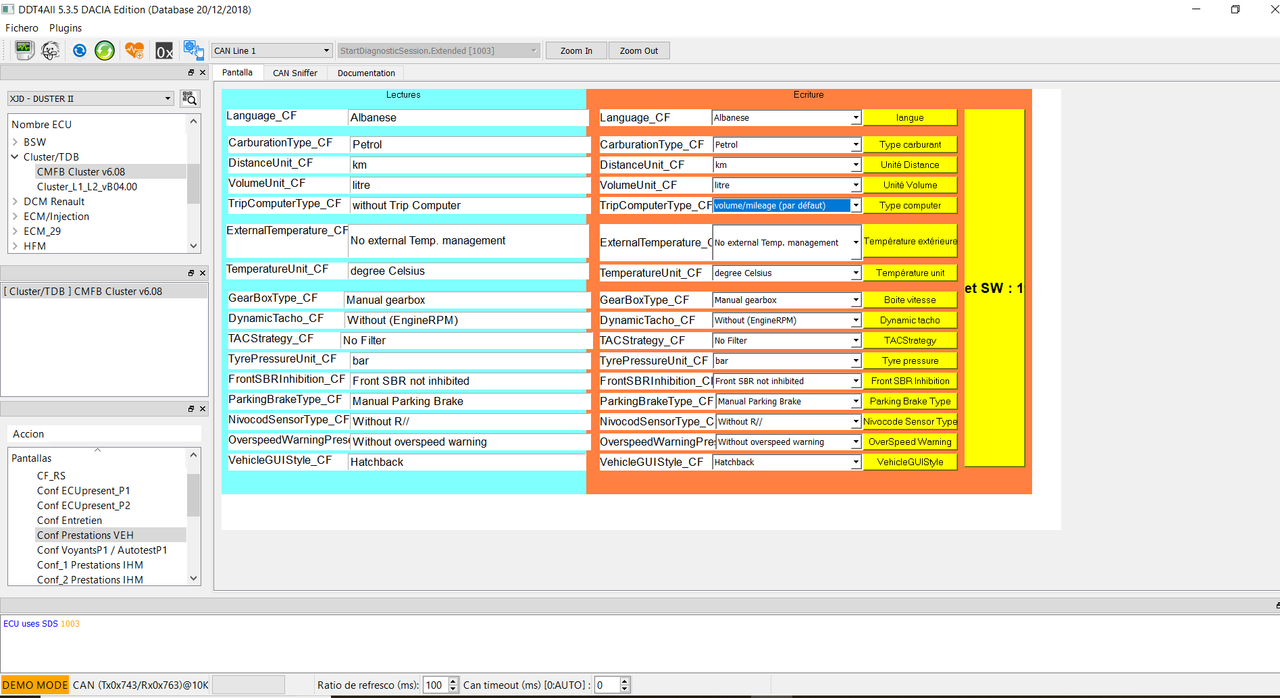Open the Plugins menu
The height and width of the screenshot is (698, 1280).
66,28
